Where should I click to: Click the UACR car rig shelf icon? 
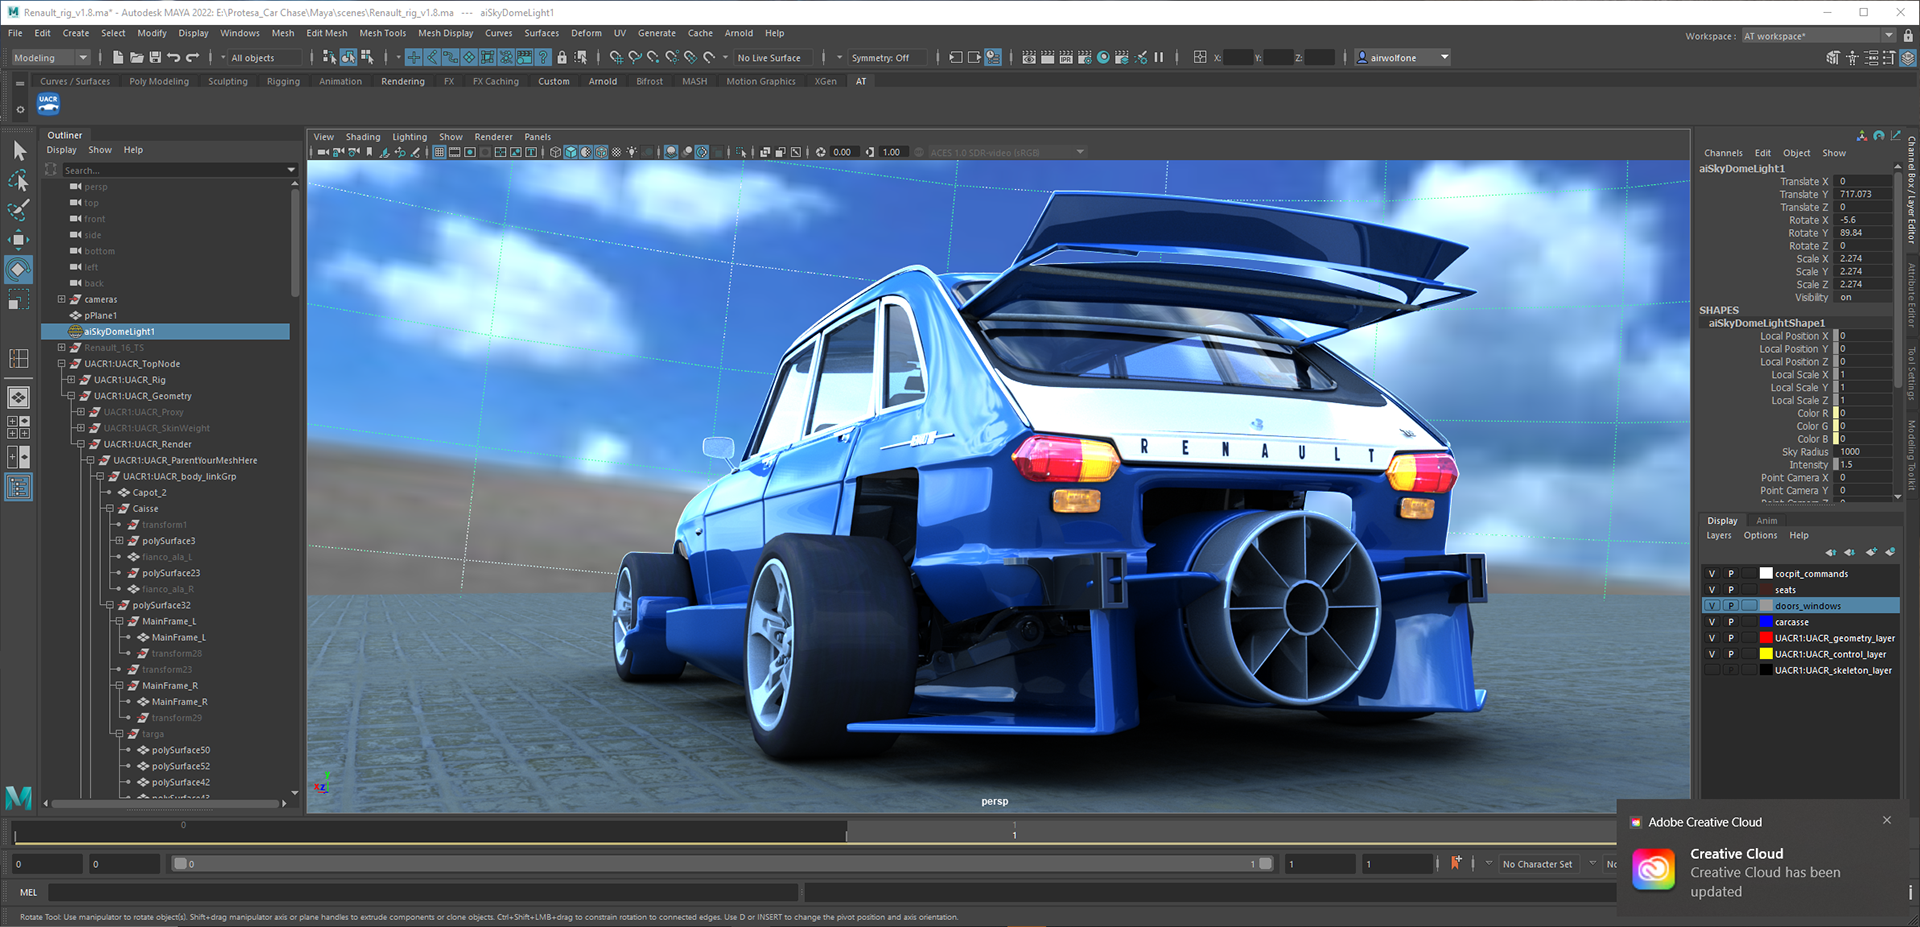48,104
